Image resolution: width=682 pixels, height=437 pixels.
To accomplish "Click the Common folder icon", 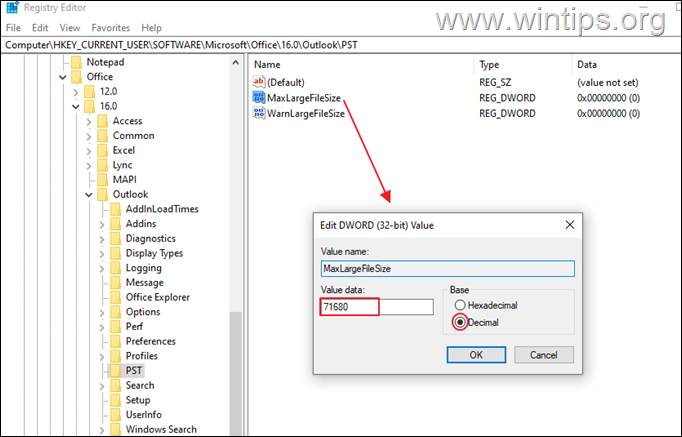I will pos(102,136).
